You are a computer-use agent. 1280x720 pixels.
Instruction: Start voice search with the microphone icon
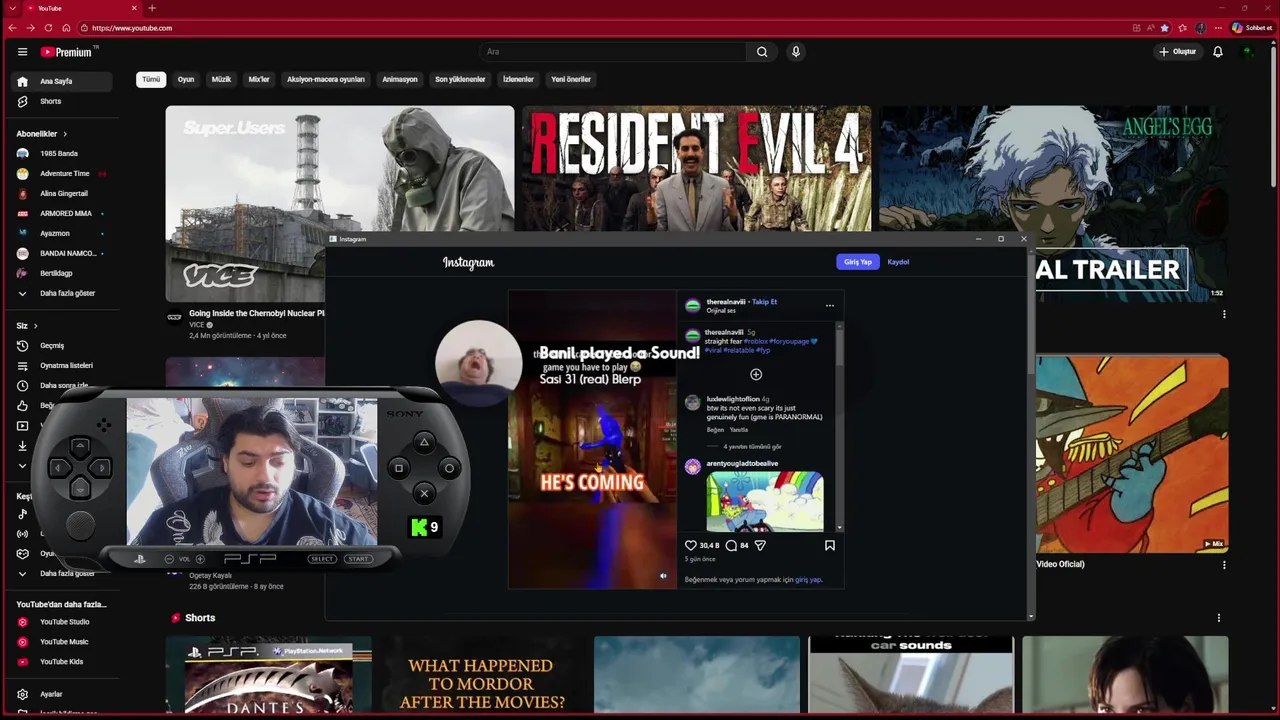[x=796, y=52]
